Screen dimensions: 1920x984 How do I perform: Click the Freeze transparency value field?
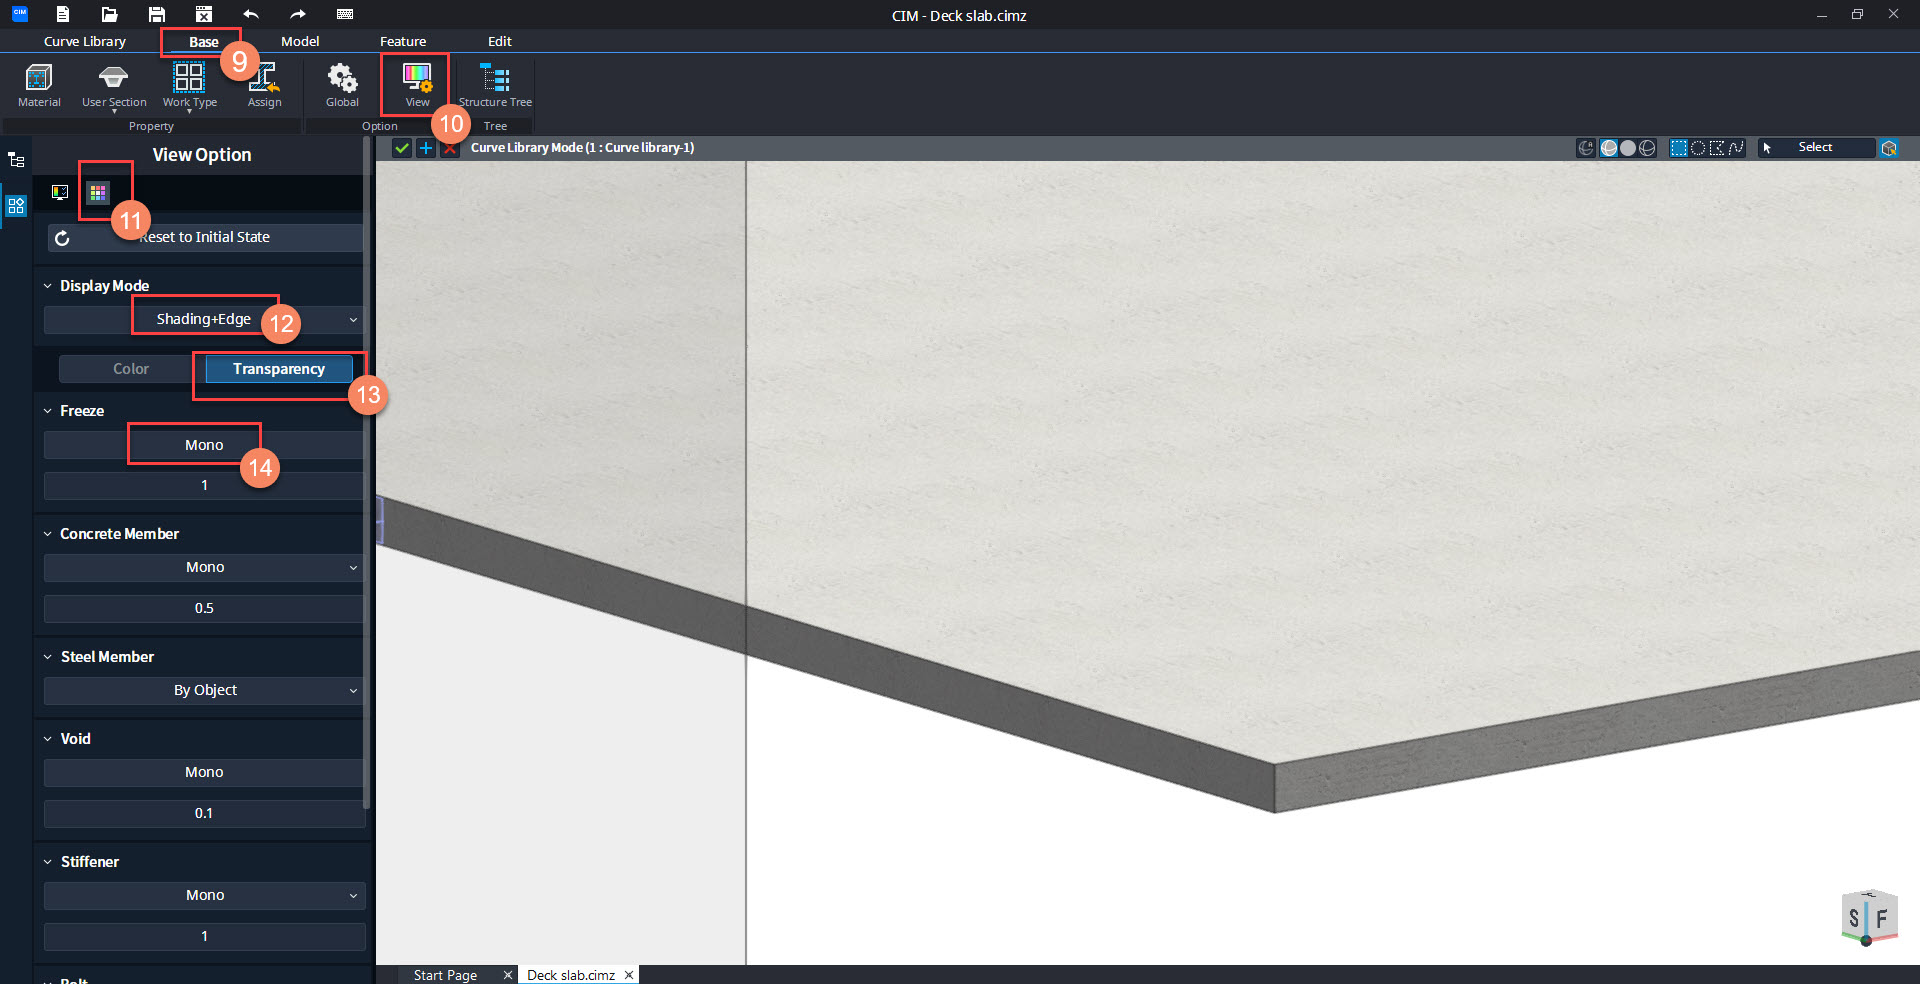pos(204,486)
